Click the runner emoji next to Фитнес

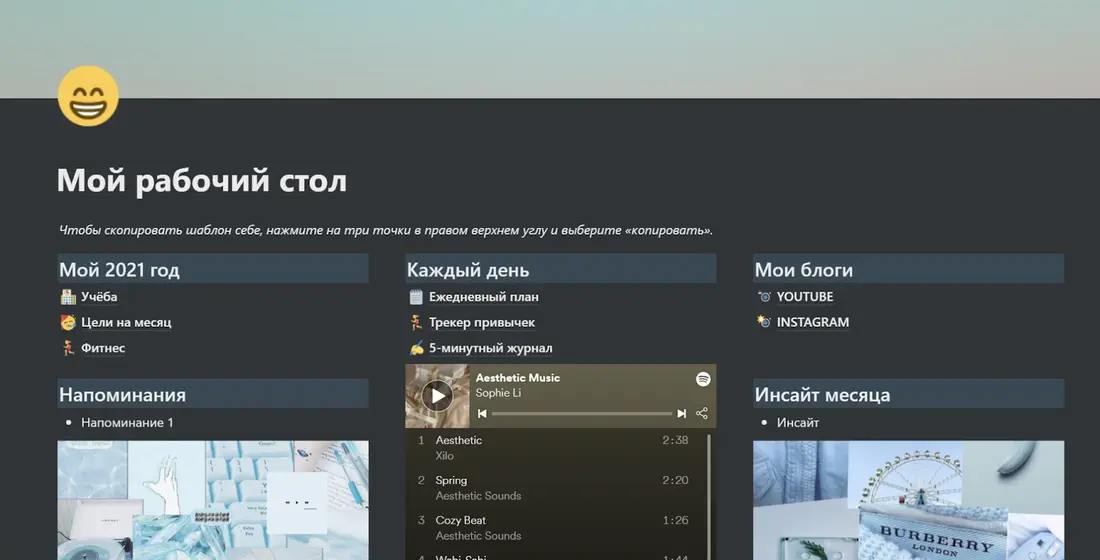(x=68, y=348)
